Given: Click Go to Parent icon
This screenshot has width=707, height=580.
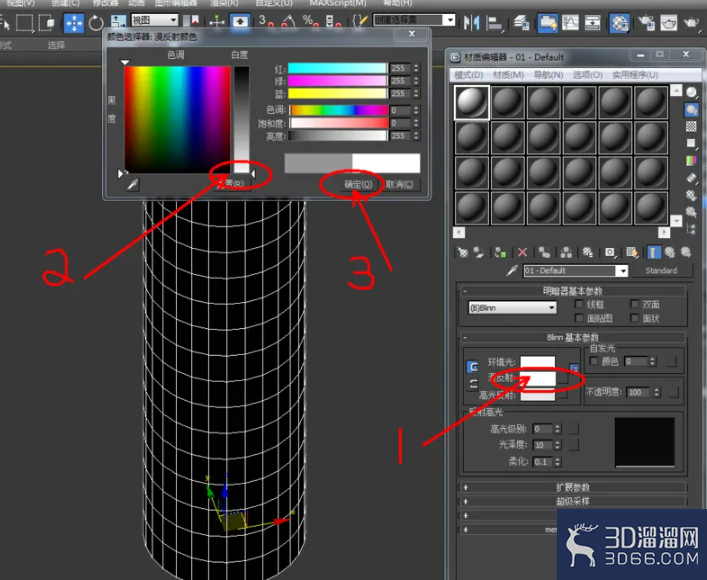Looking at the screenshot, I should point(670,252).
